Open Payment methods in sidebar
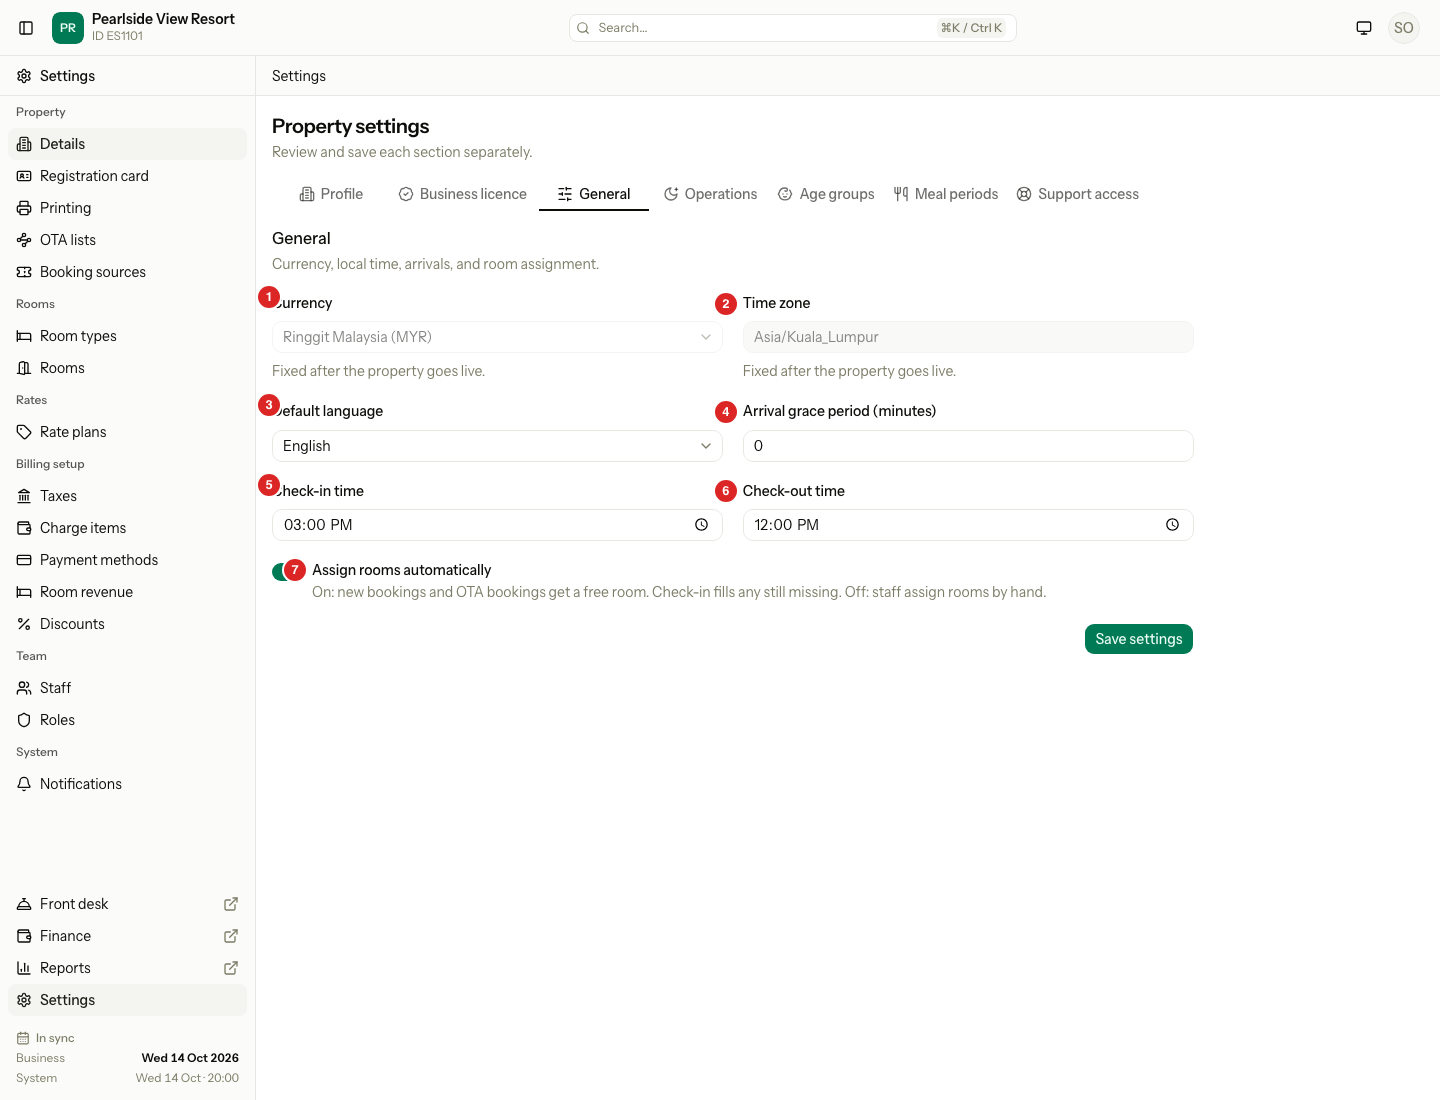 click(127, 560)
